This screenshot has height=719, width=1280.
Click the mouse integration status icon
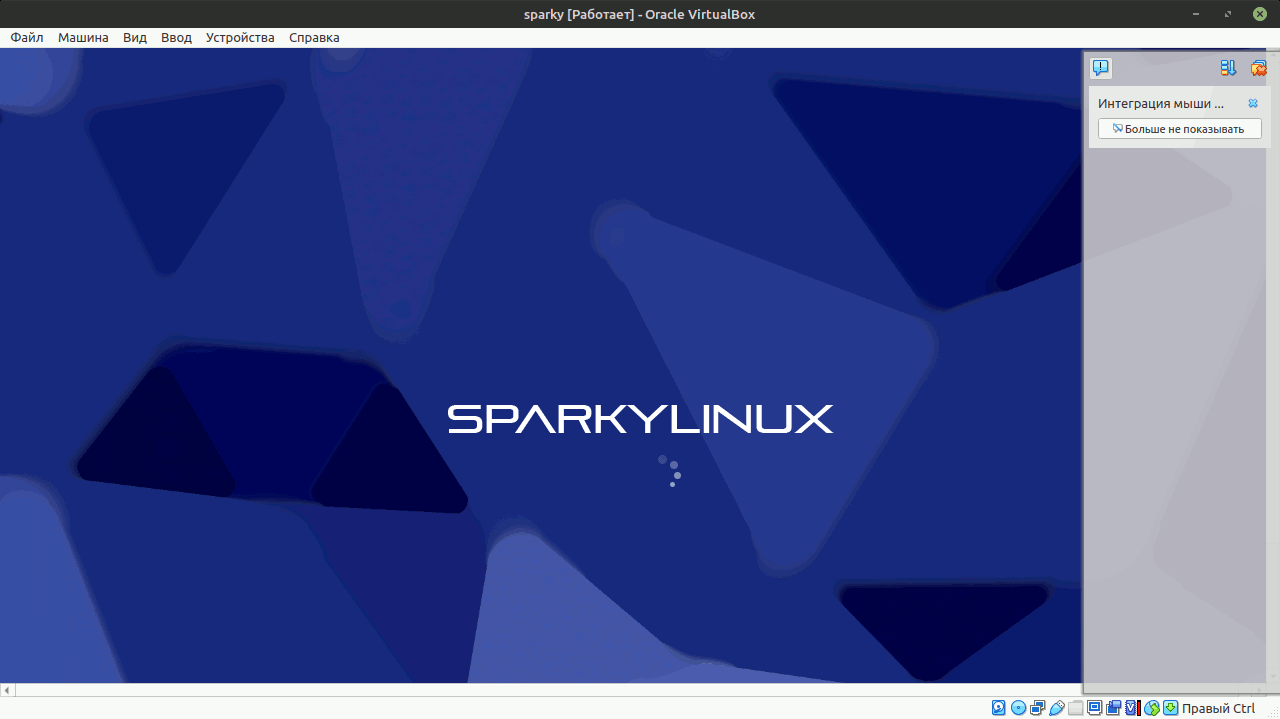[1152, 708]
